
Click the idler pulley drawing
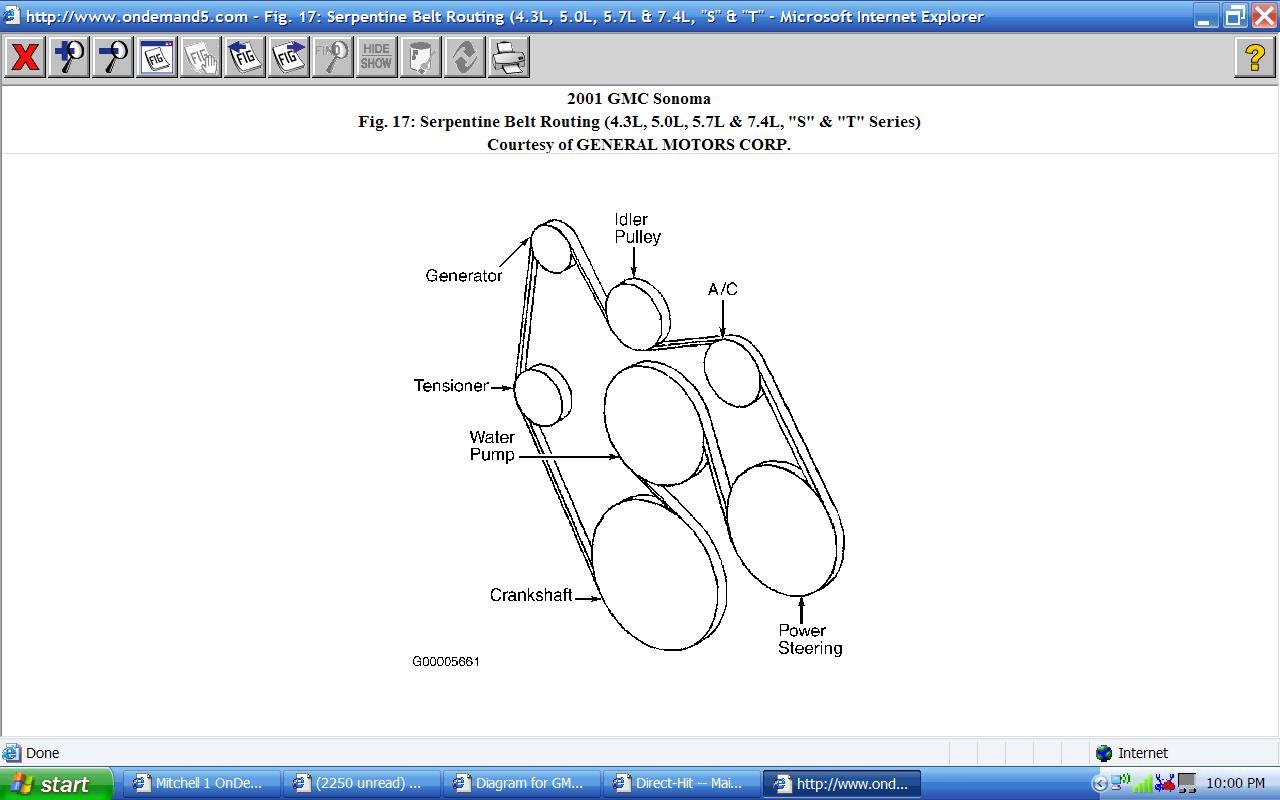click(636, 314)
